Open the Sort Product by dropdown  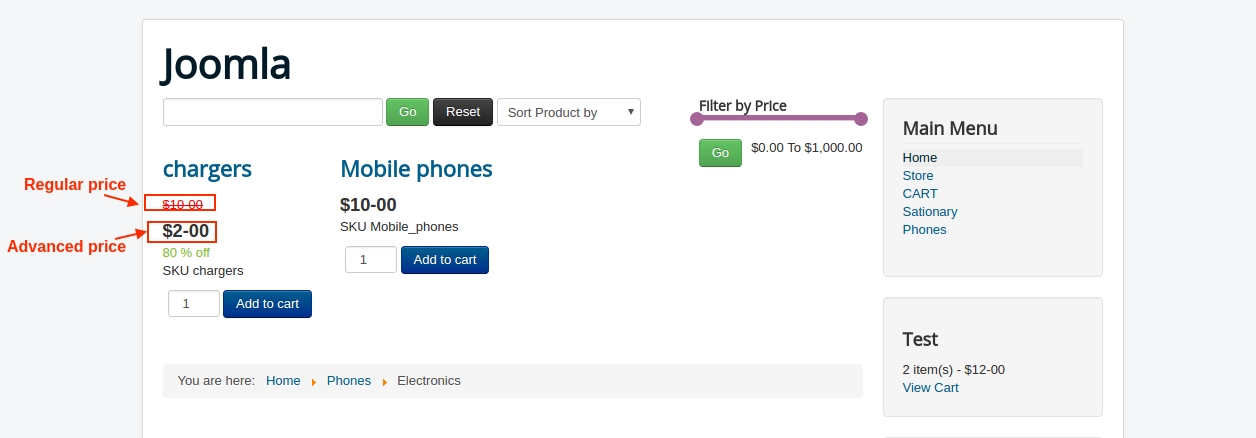(x=569, y=112)
